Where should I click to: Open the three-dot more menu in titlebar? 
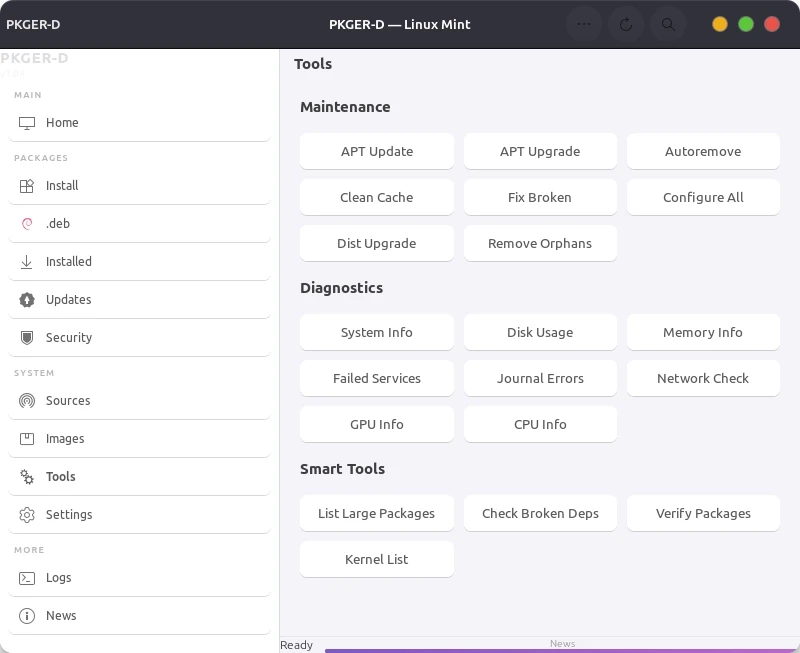coord(584,24)
